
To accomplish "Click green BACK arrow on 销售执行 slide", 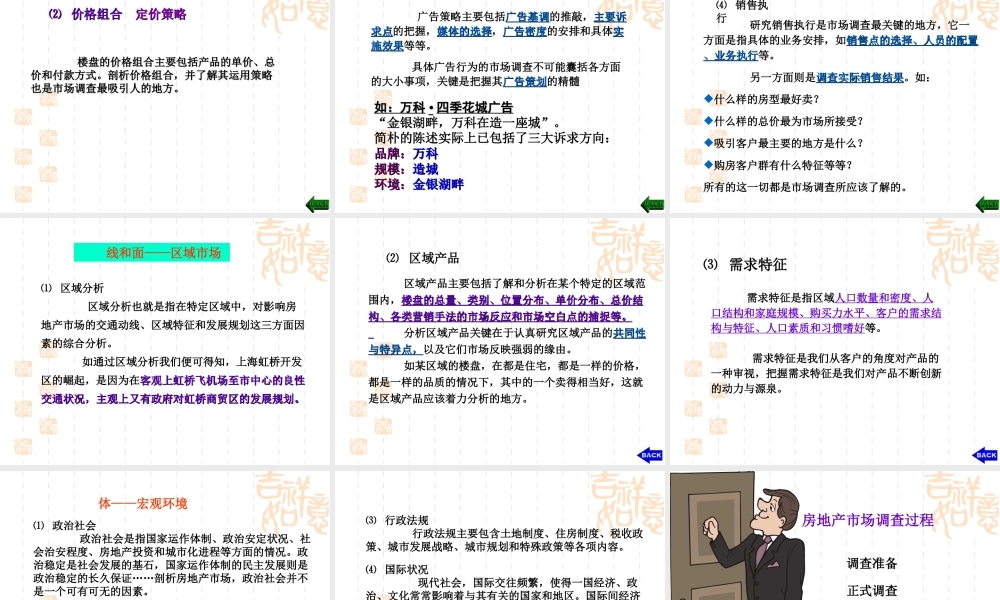I will (x=988, y=204).
